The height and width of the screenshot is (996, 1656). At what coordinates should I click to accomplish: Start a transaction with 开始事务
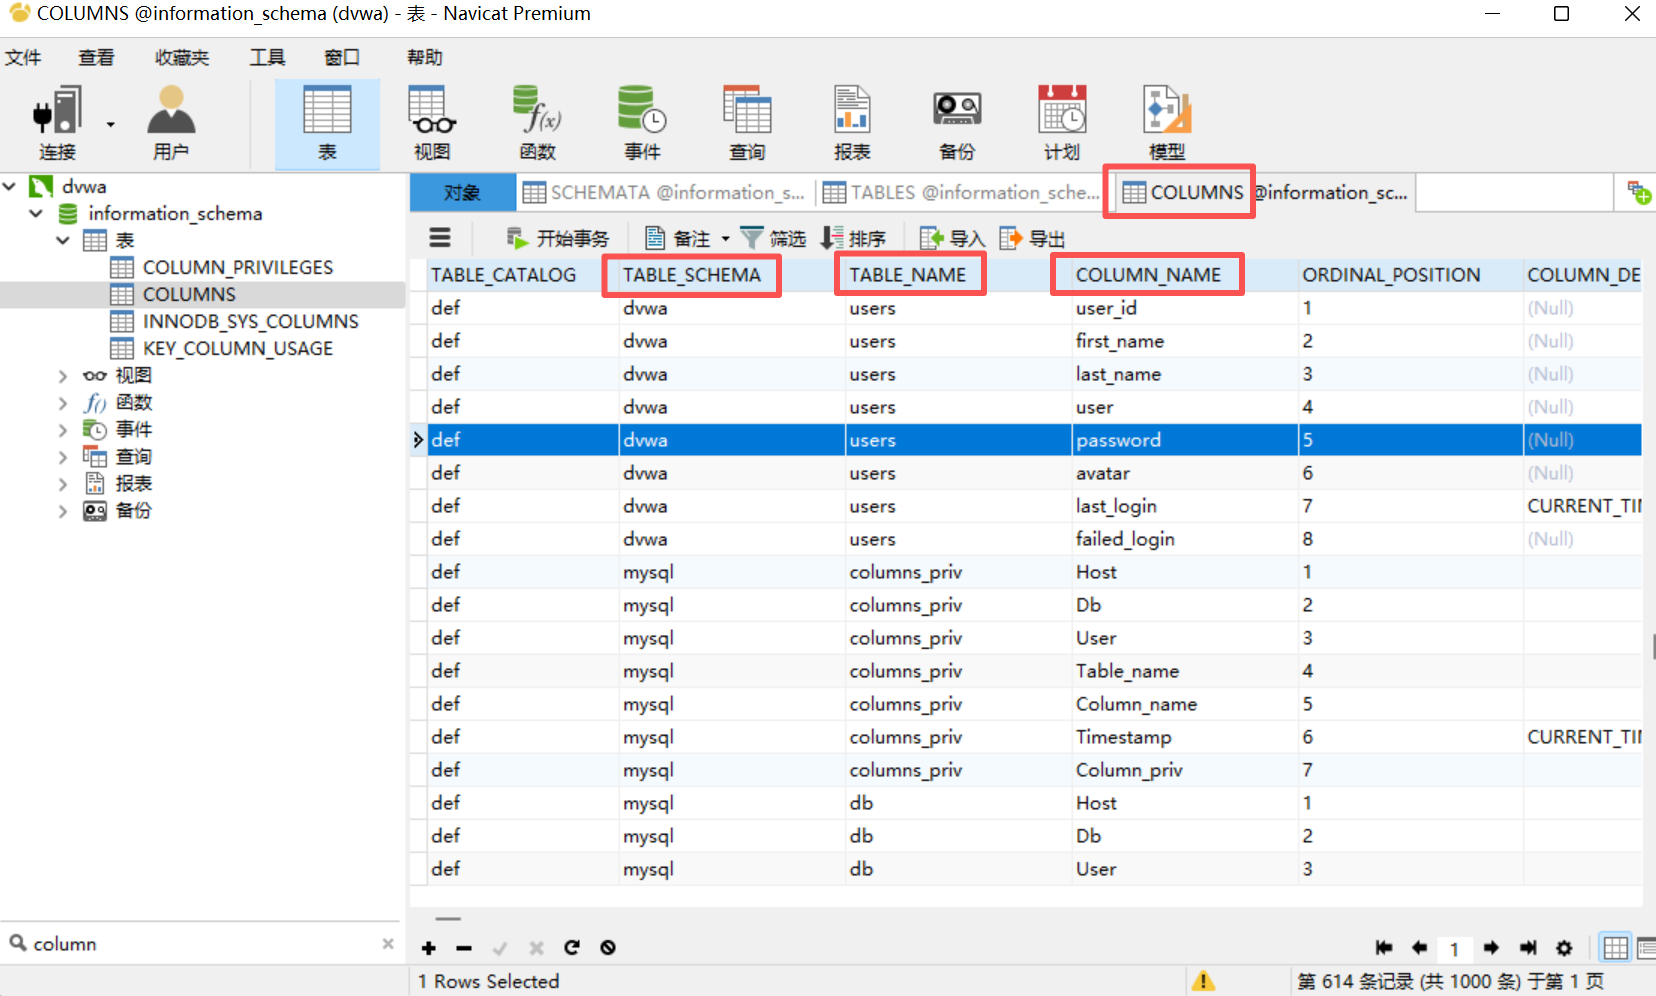556,238
